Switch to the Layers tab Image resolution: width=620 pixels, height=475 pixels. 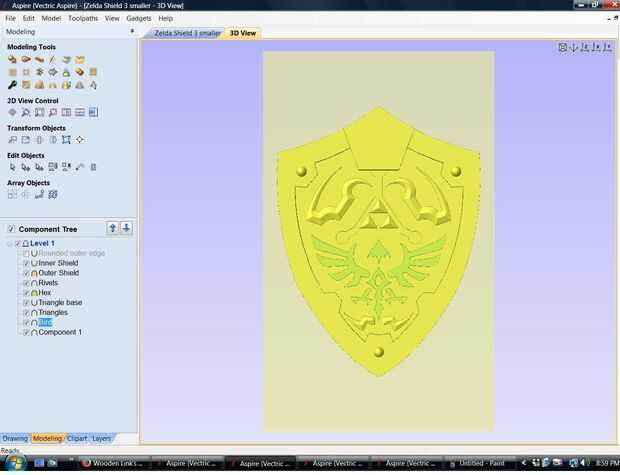pyautogui.click(x=102, y=438)
